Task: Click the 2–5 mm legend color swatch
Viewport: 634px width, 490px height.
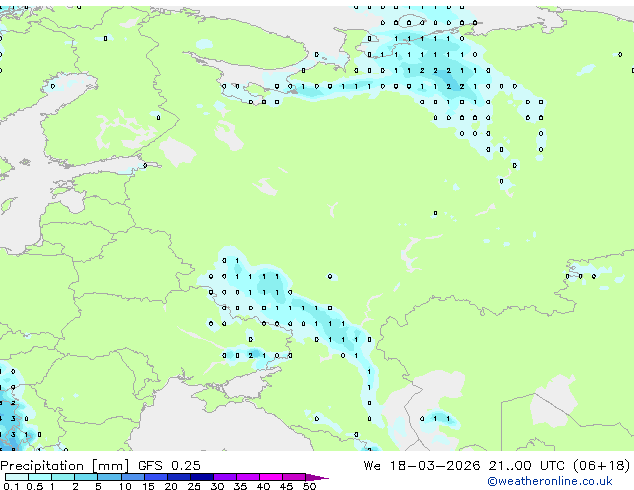Action: (86, 477)
